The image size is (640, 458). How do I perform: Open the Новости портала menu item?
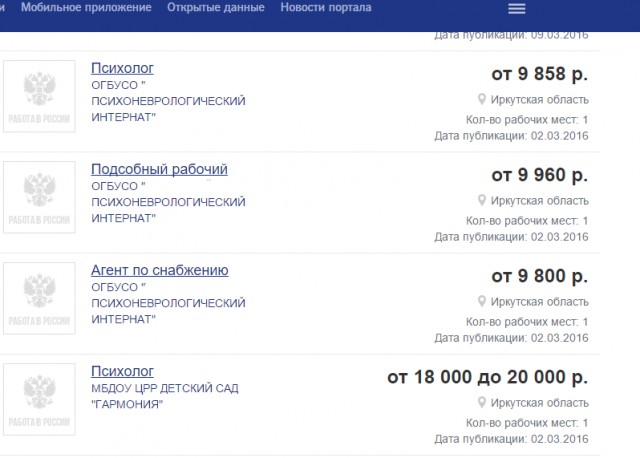click(326, 7)
